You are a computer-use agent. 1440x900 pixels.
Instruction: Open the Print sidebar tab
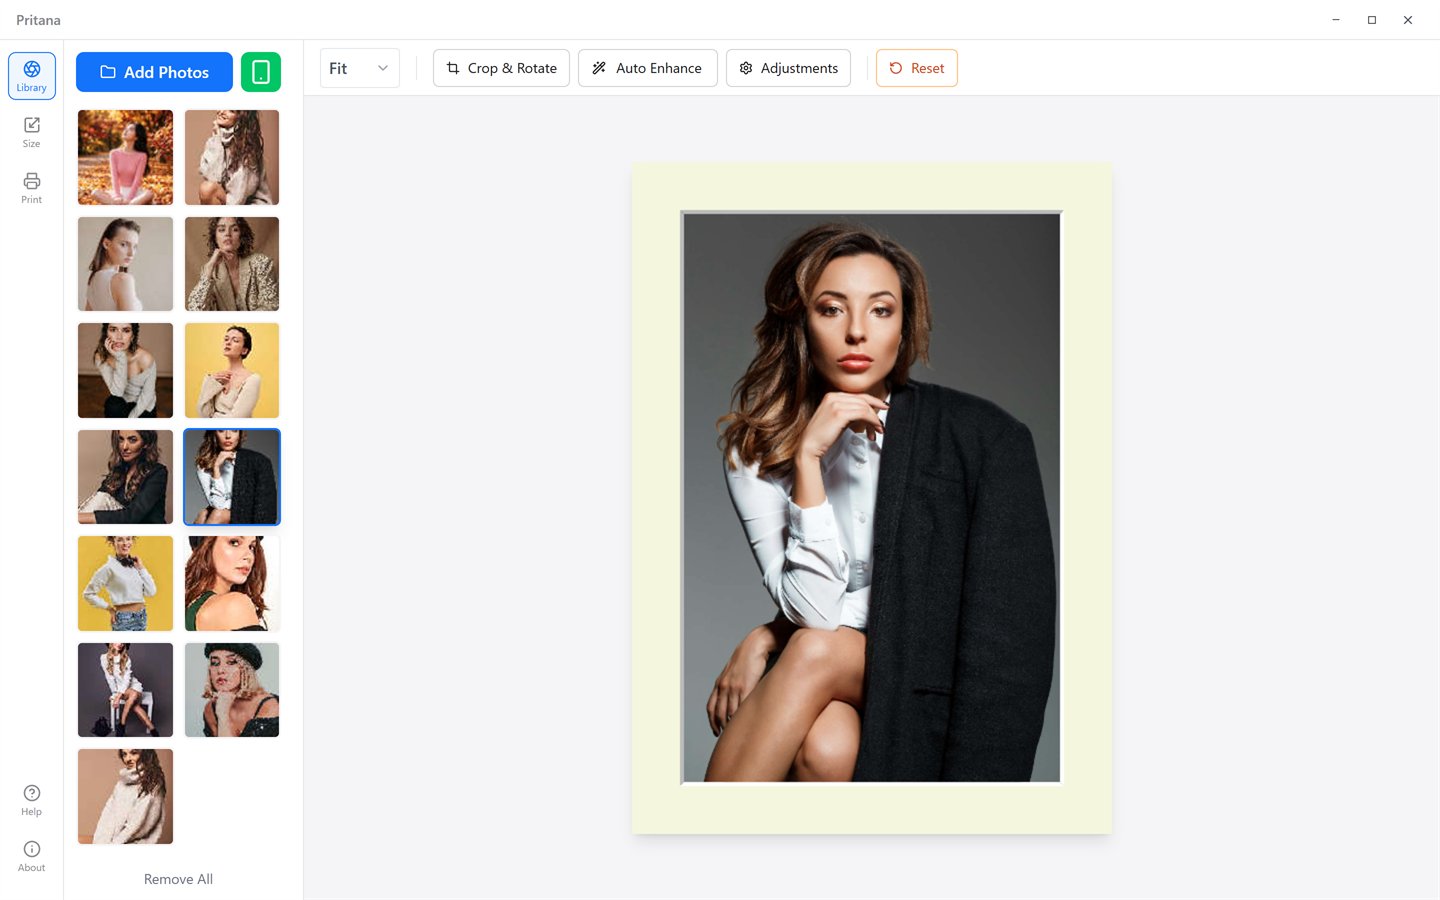tap(32, 188)
